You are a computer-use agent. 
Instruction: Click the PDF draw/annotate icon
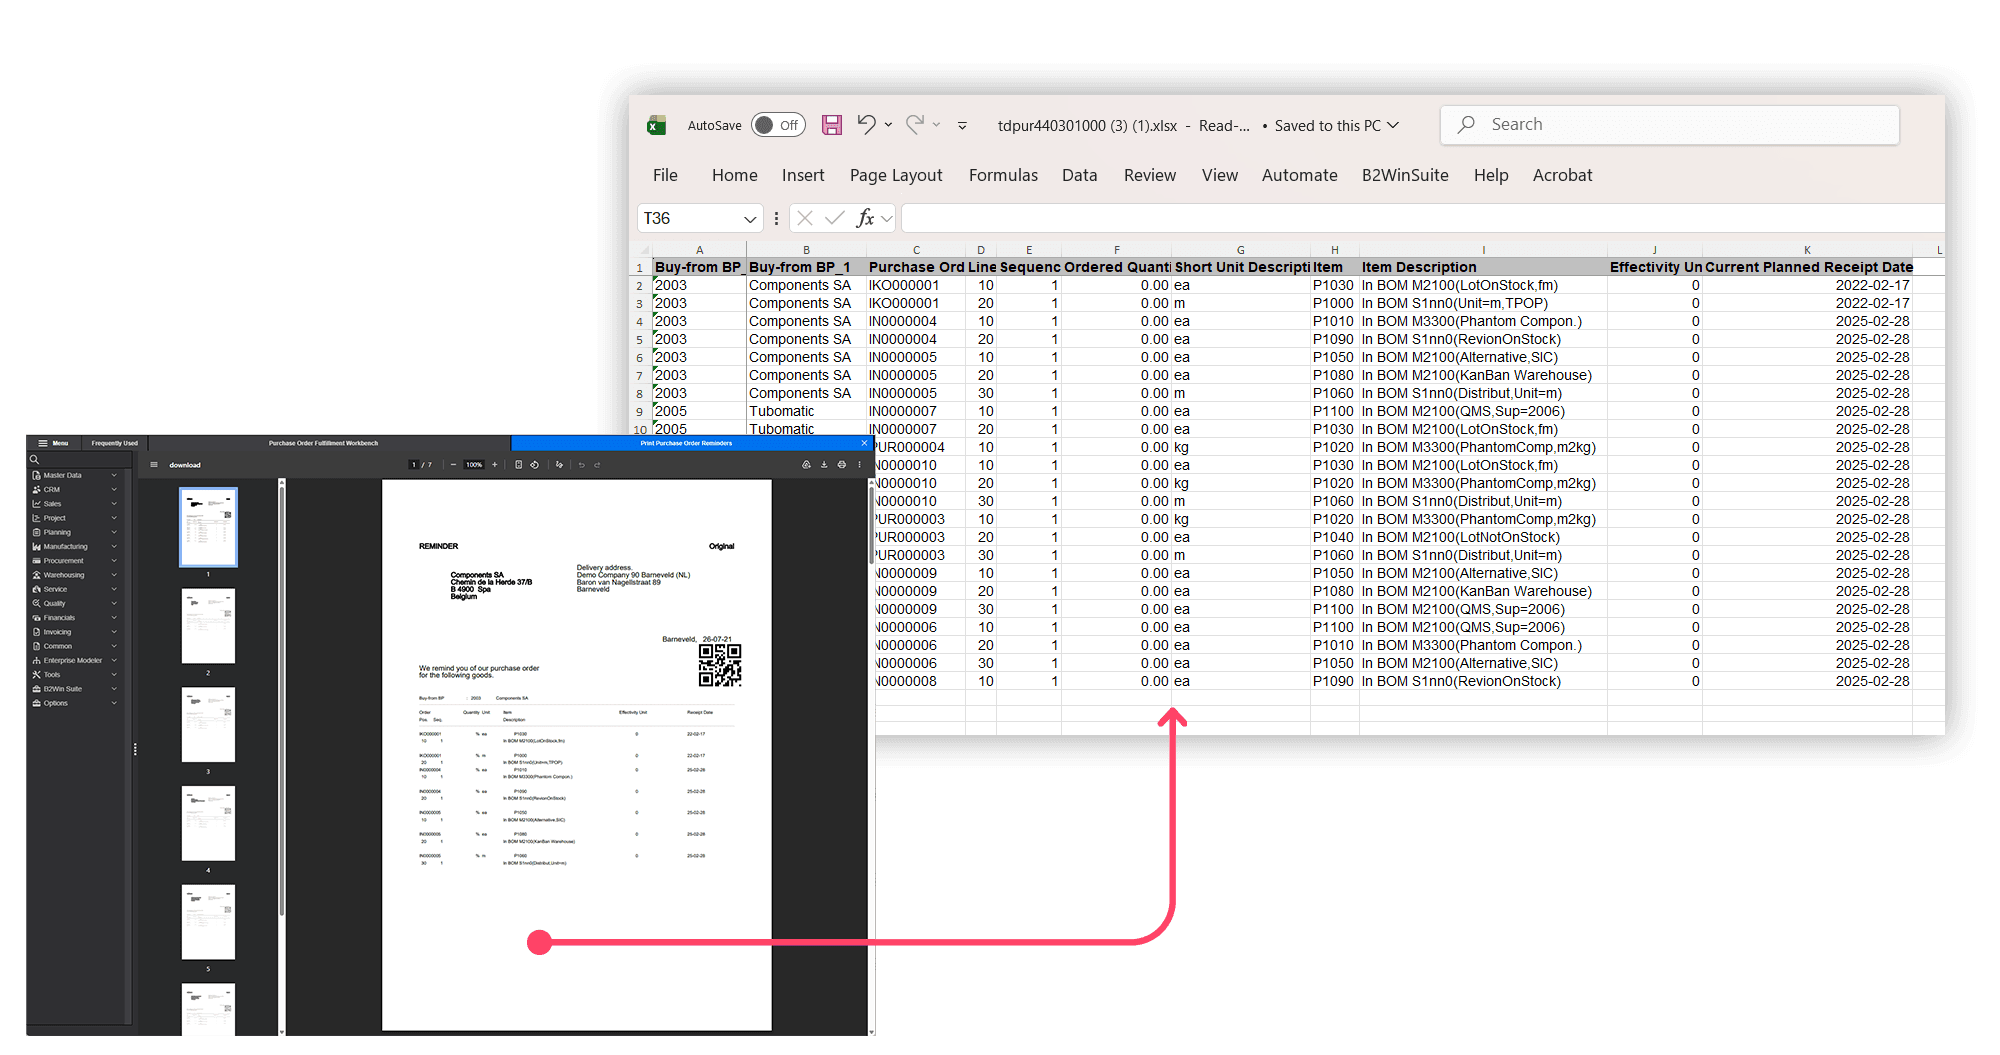pos(559,465)
